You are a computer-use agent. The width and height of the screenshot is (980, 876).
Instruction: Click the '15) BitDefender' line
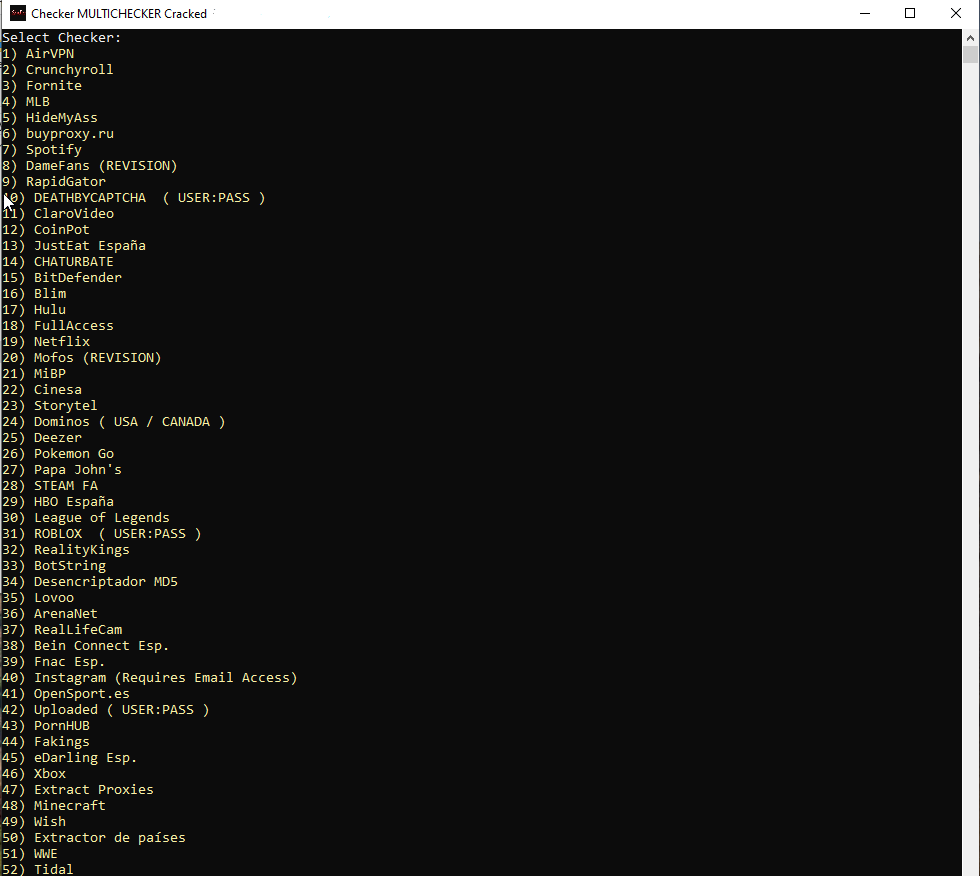[62, 277]
